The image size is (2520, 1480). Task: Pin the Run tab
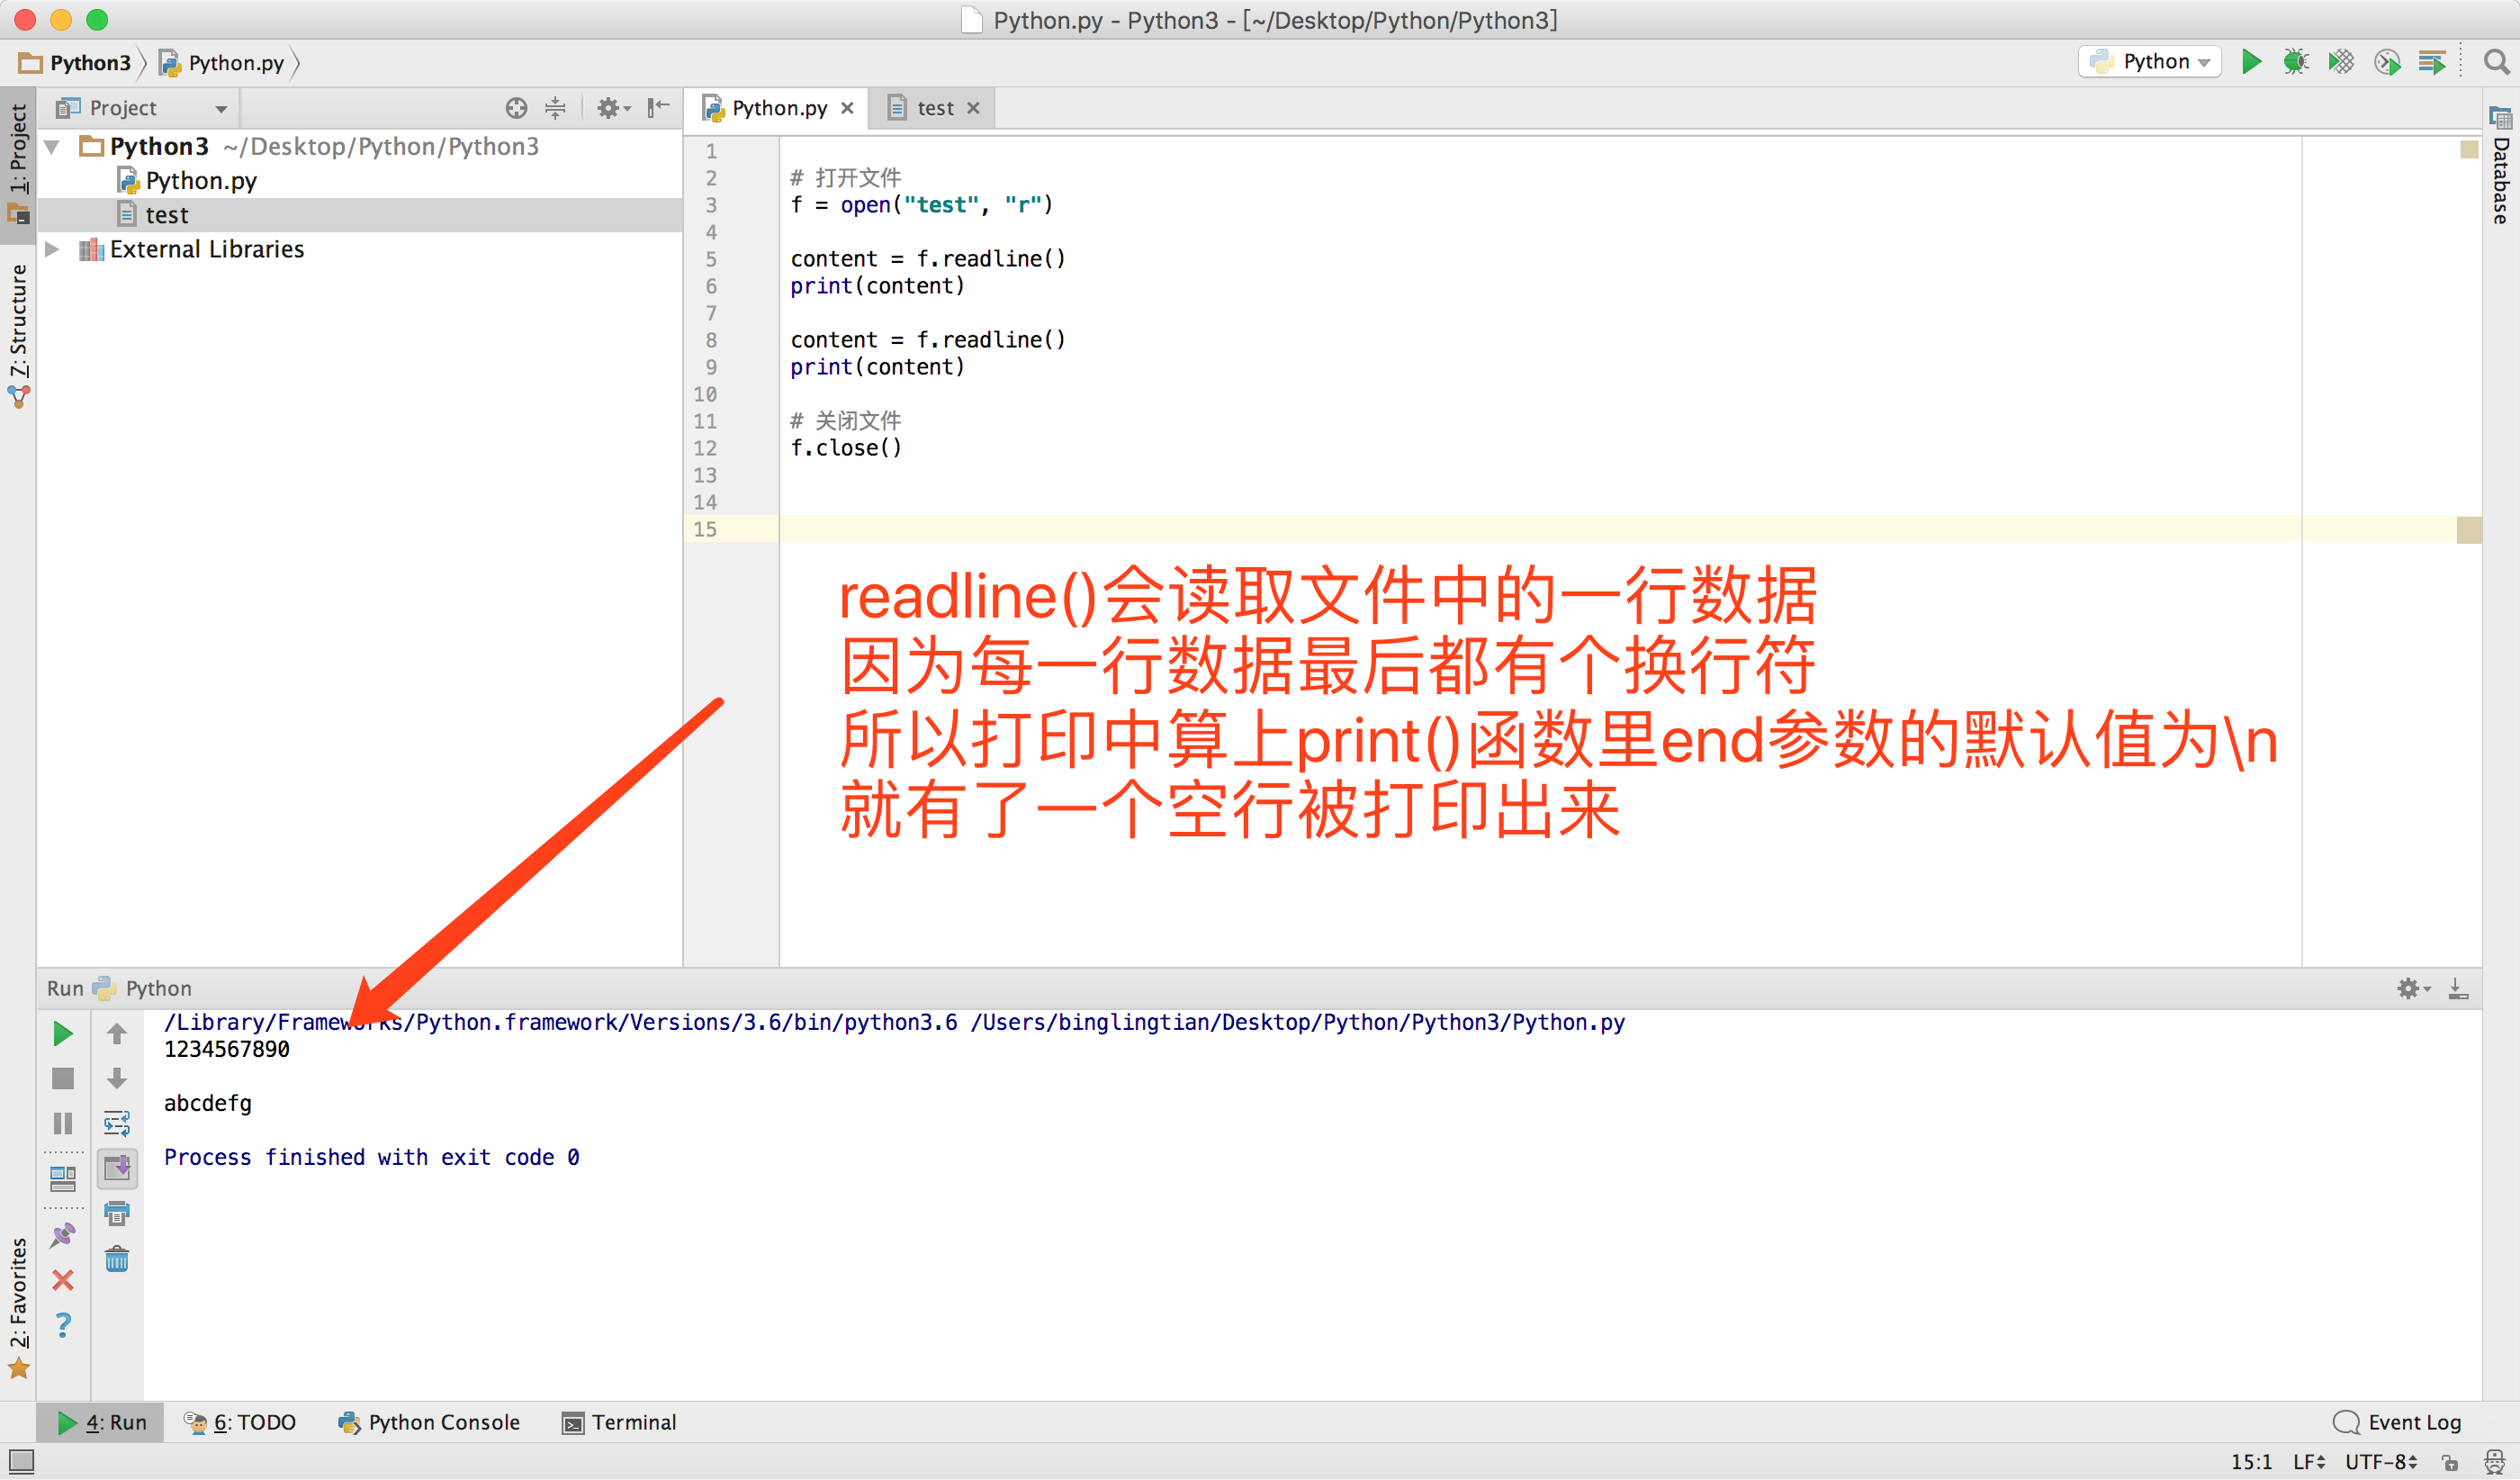coord(62,1235)
